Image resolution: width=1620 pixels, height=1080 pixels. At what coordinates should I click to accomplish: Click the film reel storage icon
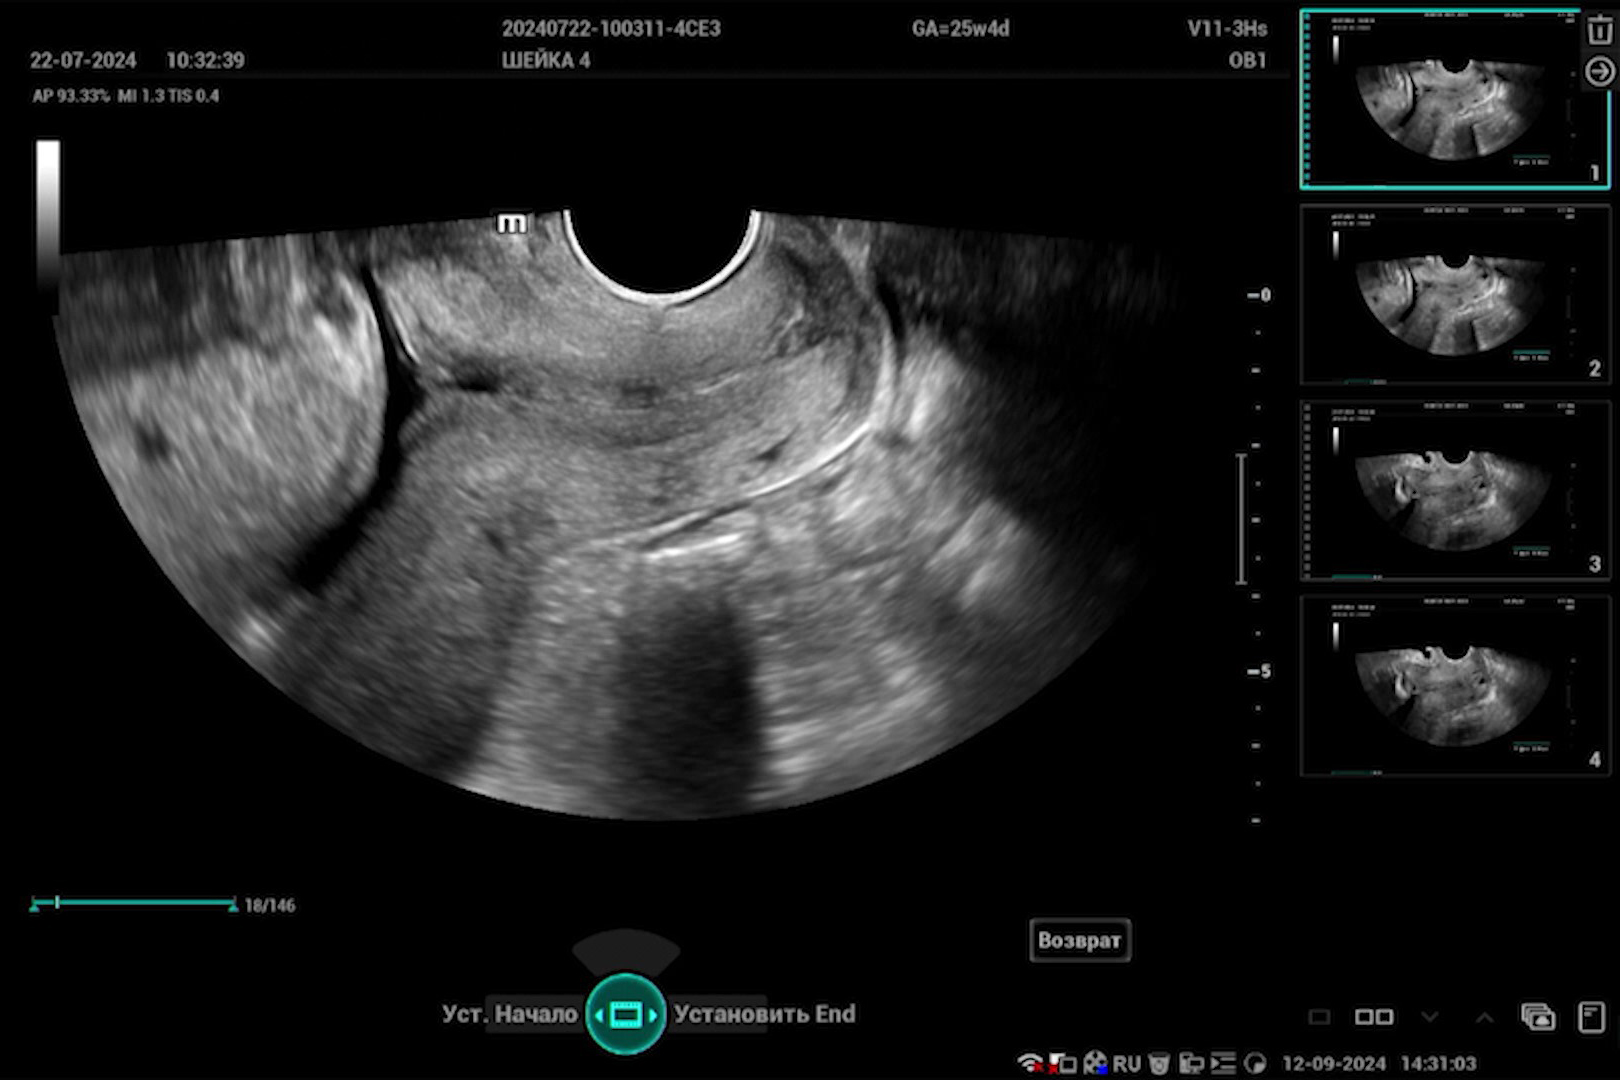(1095, 1063)
